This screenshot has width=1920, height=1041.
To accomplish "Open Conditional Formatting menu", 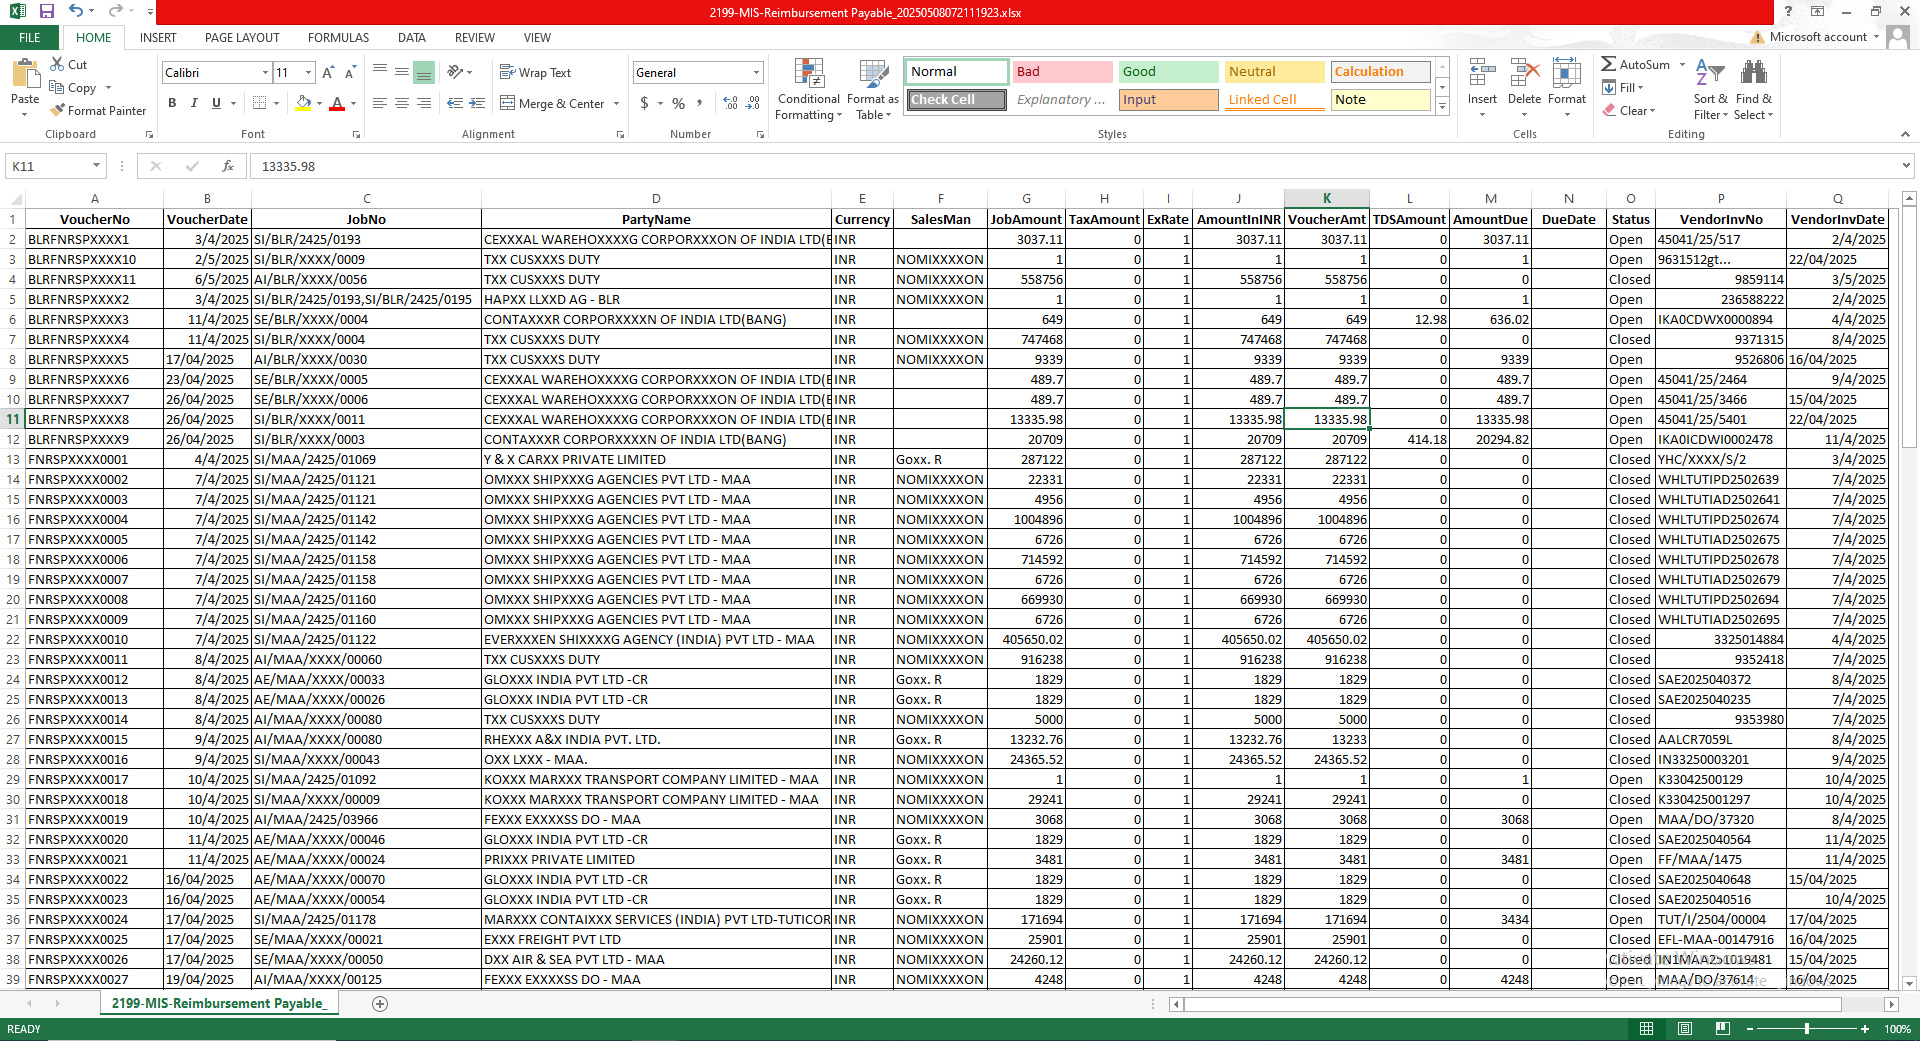I will 808,89.
